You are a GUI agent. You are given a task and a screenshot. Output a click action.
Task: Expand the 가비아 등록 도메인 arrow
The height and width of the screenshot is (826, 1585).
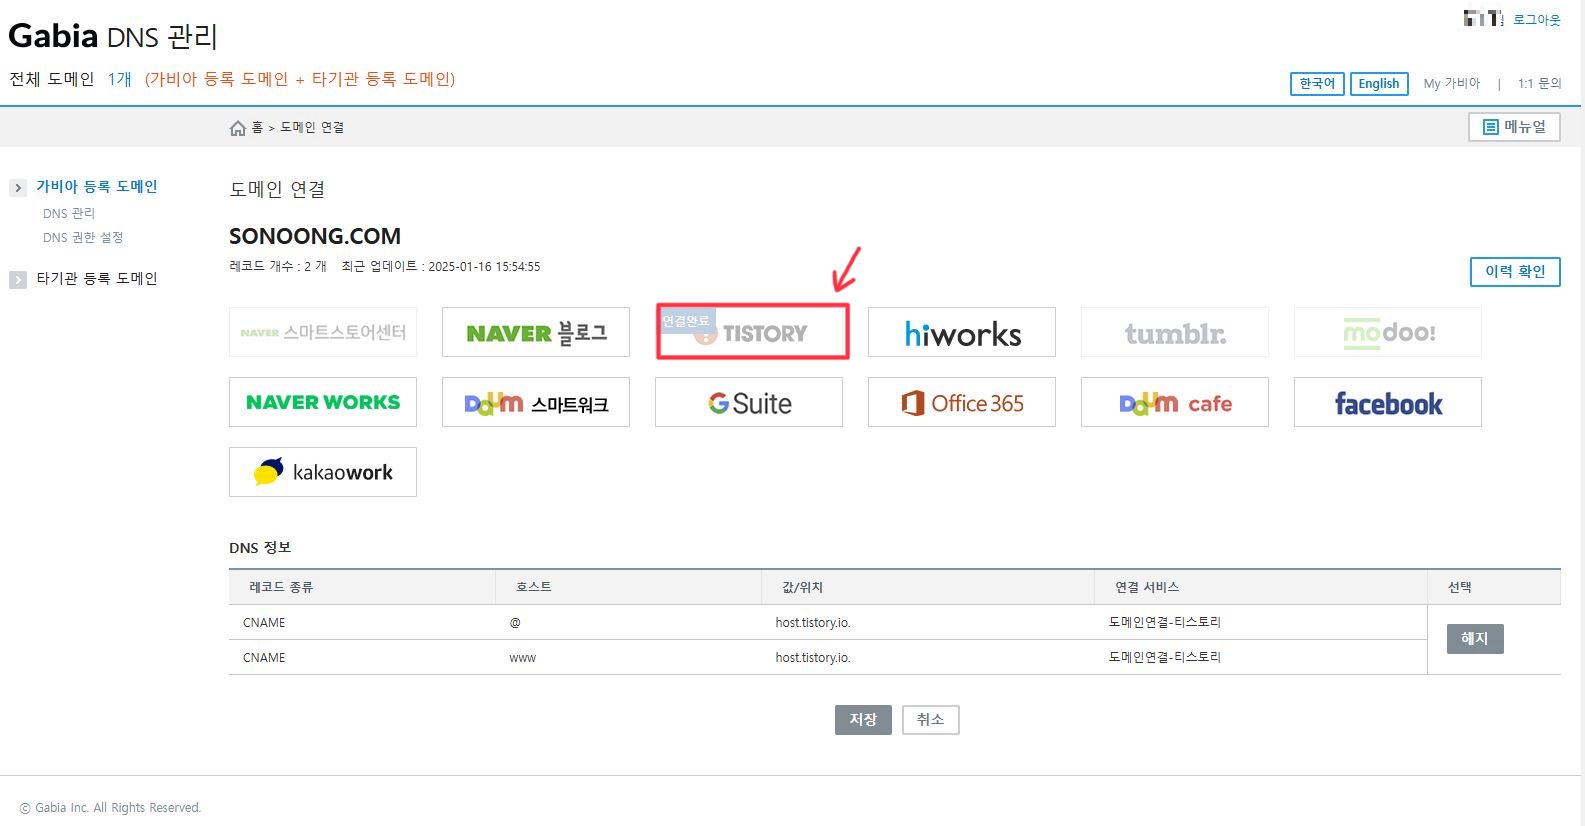(18, 188)
